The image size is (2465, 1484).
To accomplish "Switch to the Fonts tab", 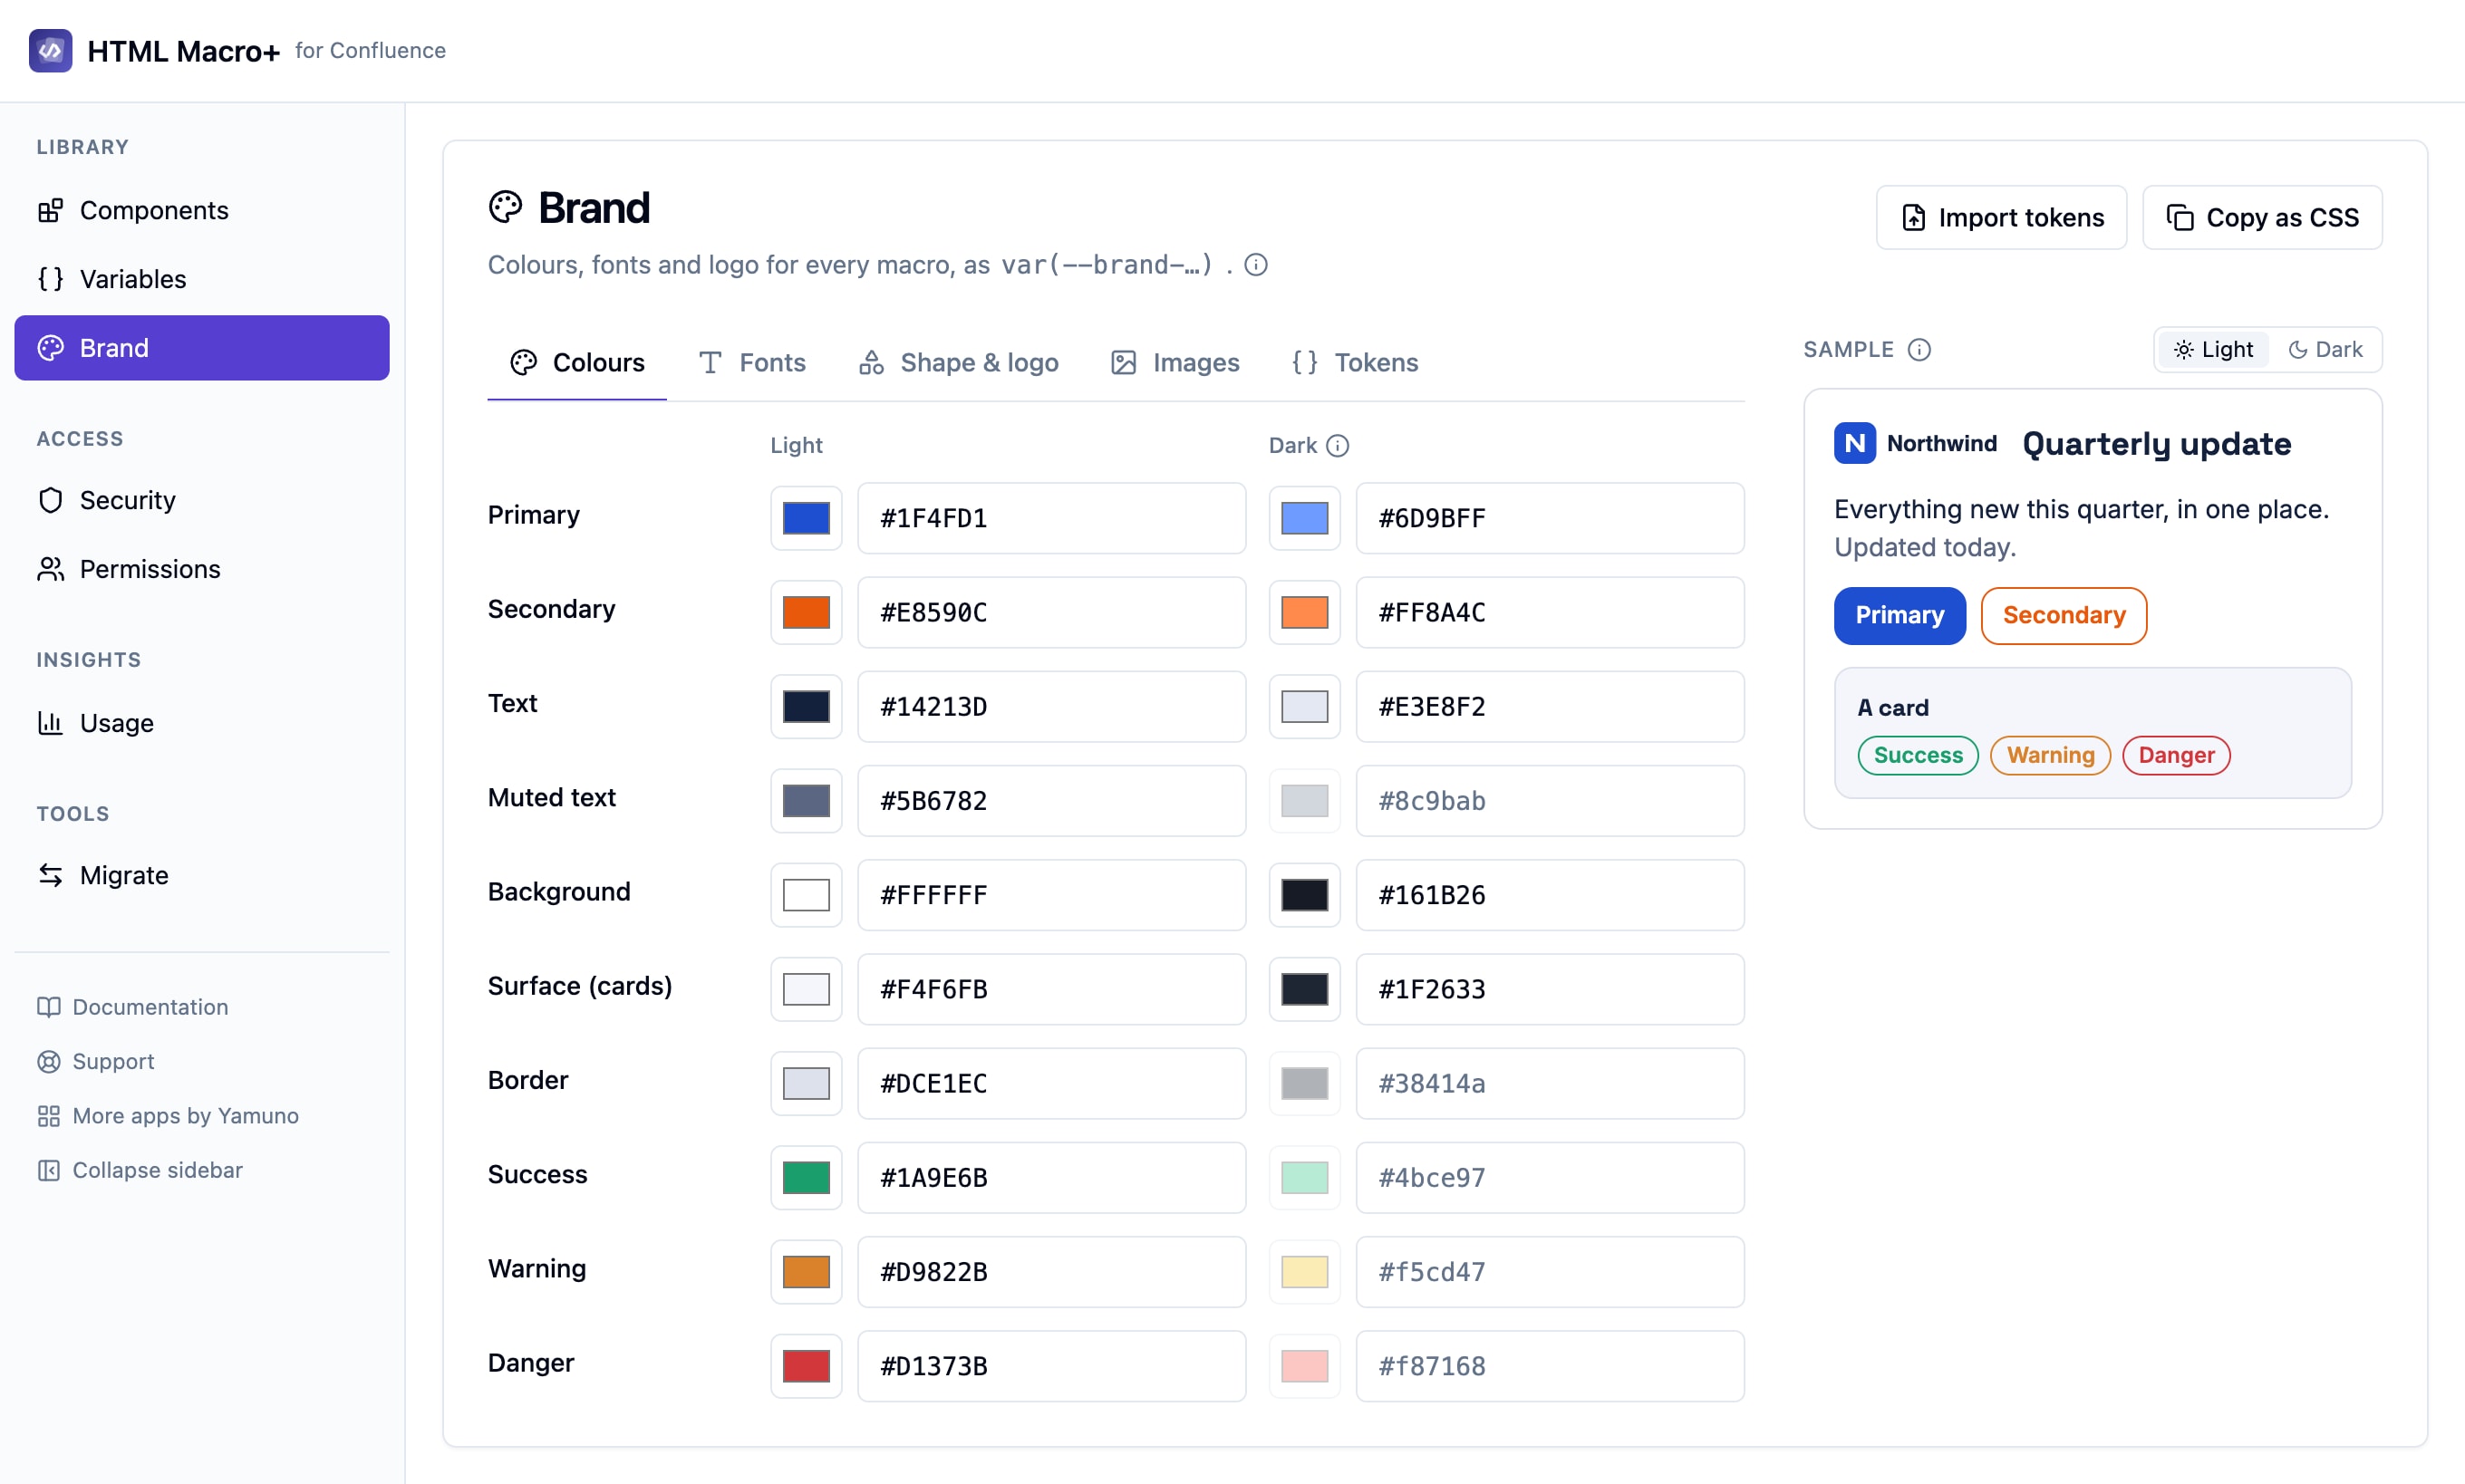I will [x=752, y=363].
